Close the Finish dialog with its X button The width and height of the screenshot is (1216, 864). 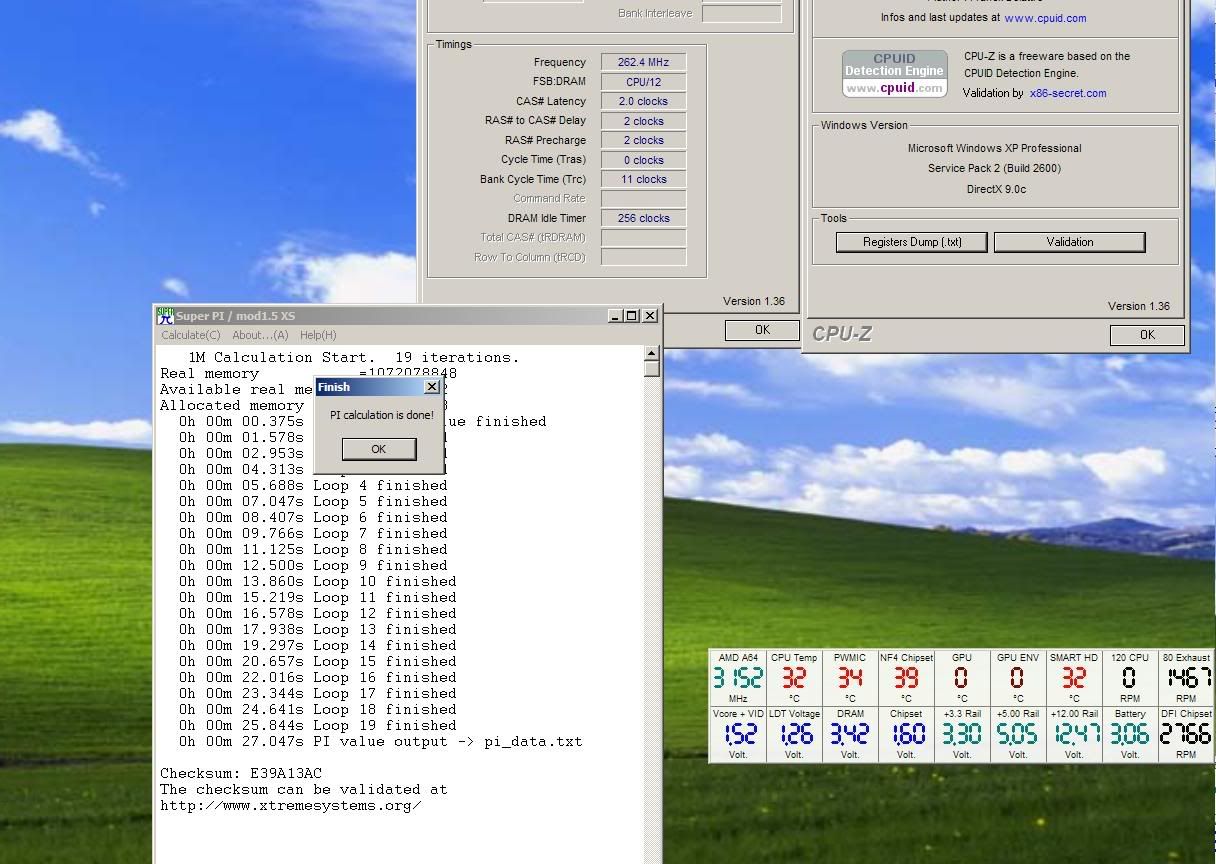(x=431, y=387)
